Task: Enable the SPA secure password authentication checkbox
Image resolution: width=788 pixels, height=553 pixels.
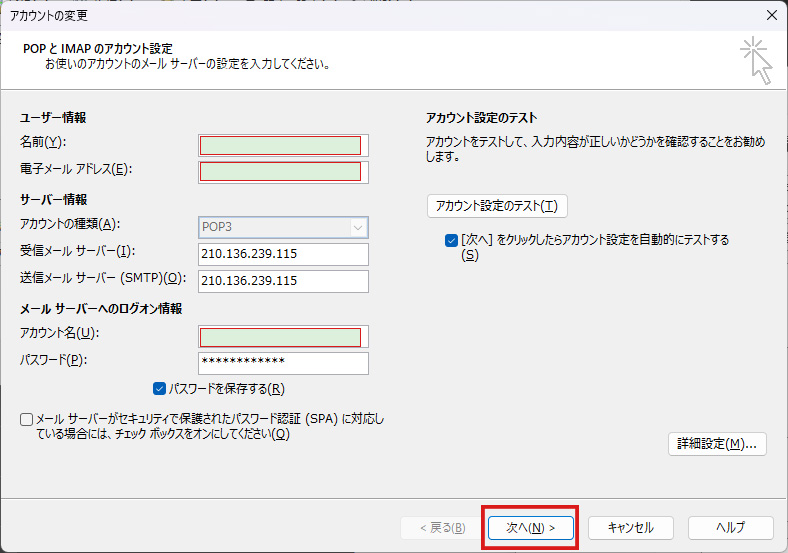Action: coord(26,419)
